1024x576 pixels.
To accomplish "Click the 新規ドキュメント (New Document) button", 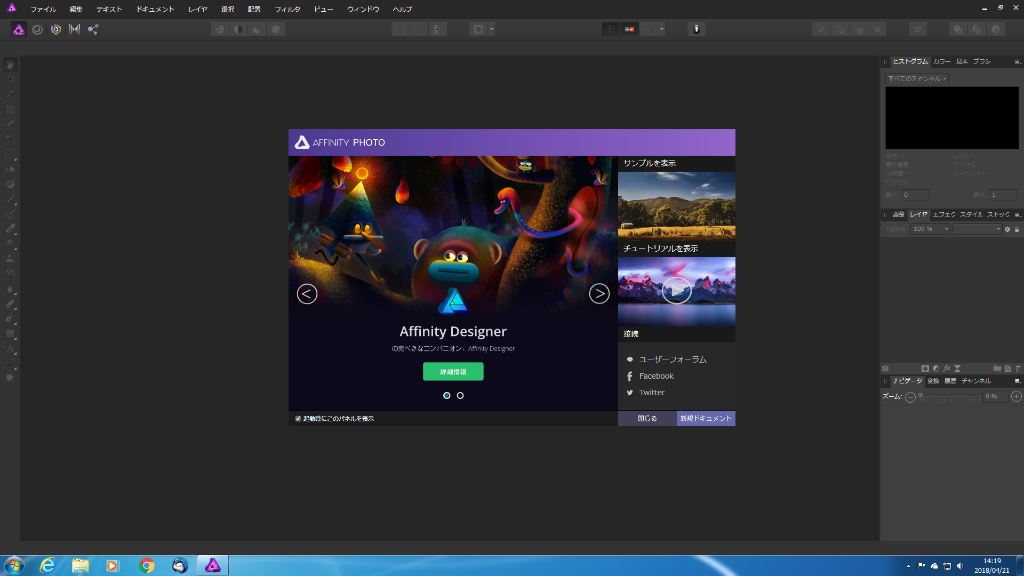I will 706,418.
